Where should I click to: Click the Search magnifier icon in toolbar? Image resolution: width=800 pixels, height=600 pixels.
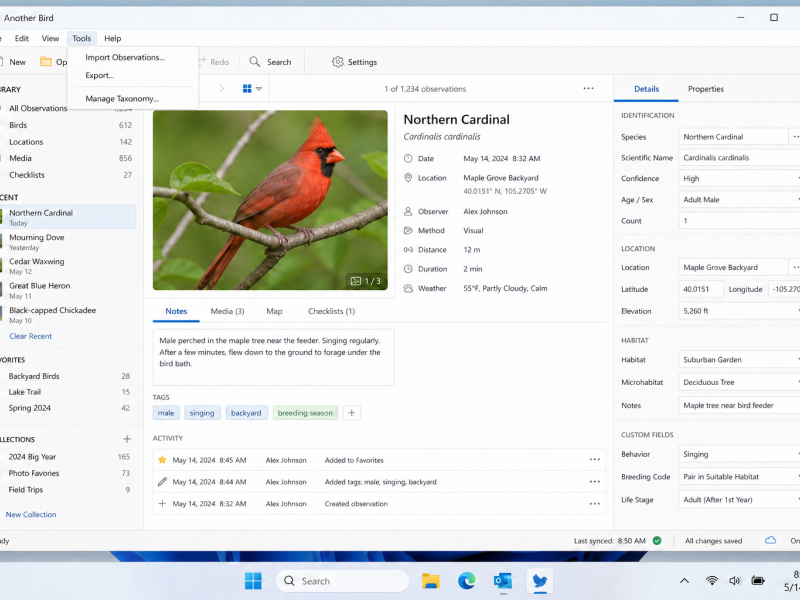click(x=255, y=62)
